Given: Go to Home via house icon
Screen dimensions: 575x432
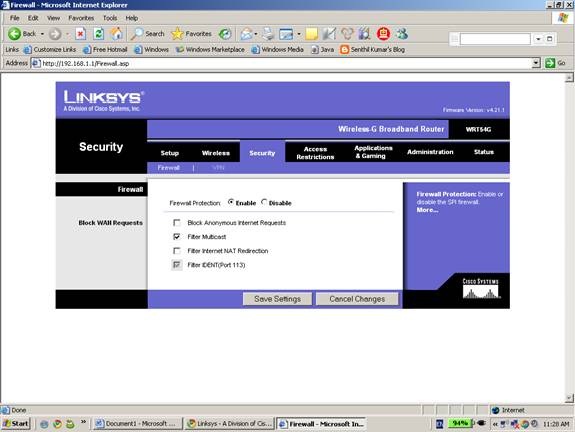Looking at the screenshot, I should (x=117, y=33).
